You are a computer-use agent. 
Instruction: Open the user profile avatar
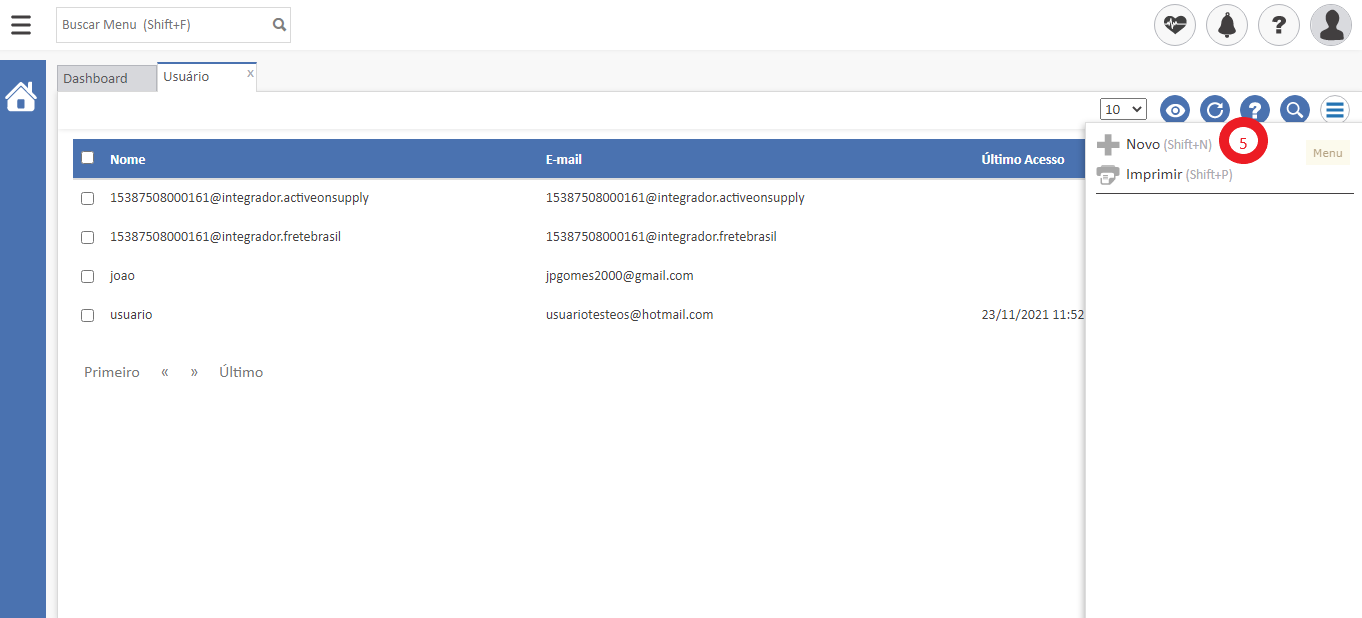(1331, 25)
